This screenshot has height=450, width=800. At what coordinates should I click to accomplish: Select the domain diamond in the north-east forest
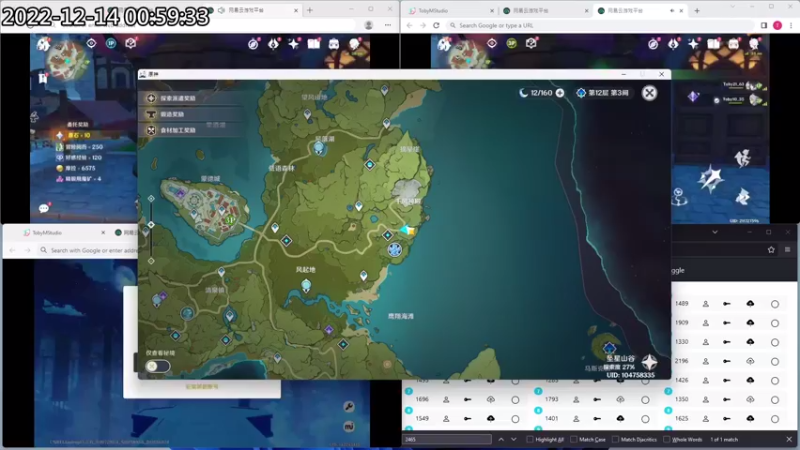tap(370, 164)
